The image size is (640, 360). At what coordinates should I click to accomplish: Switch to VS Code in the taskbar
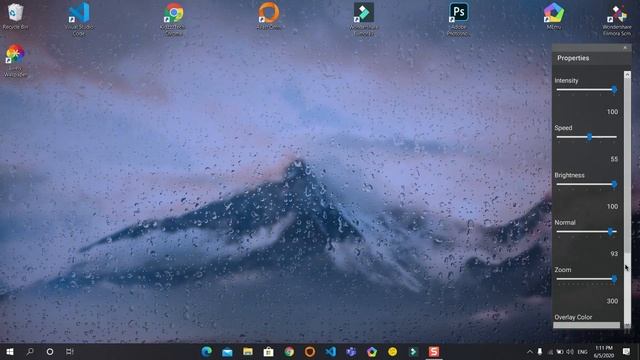331,351
